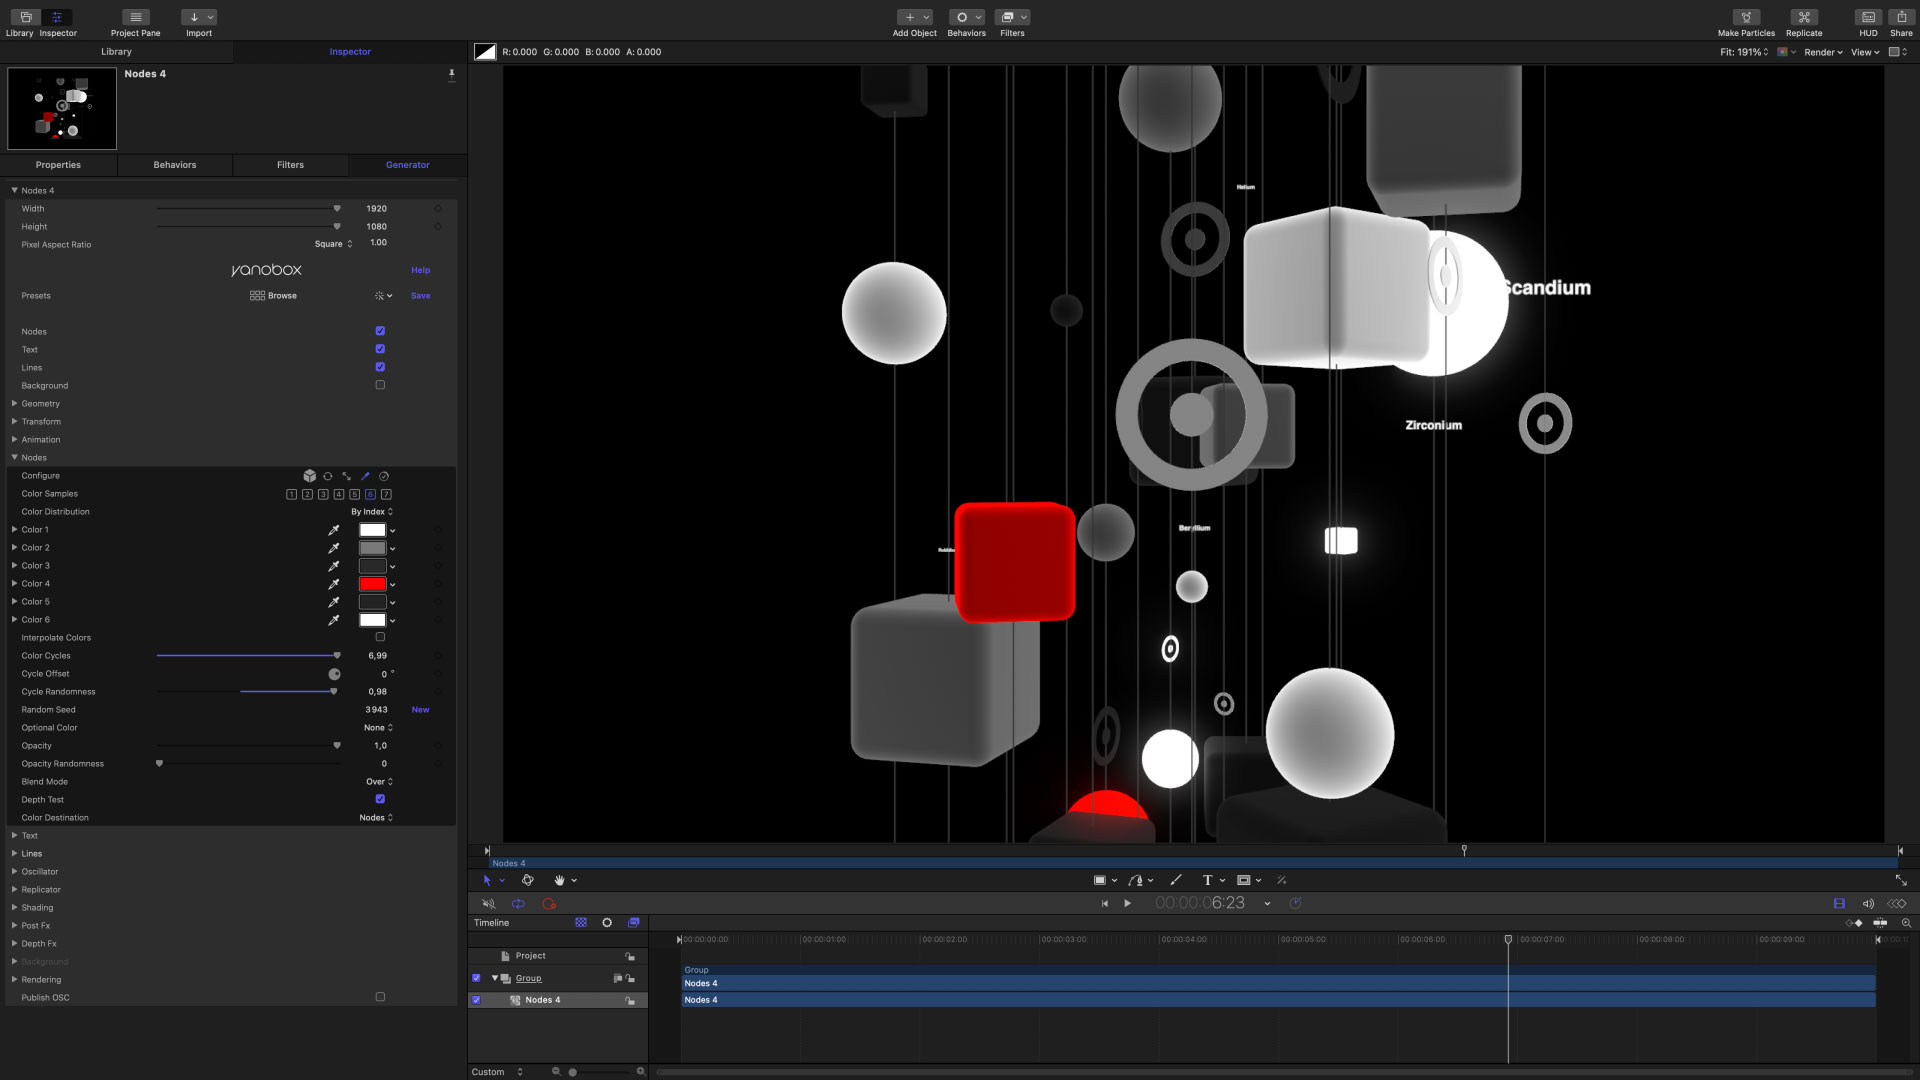
Task: Switch to the Generator tab
Action: coord(408,165)
